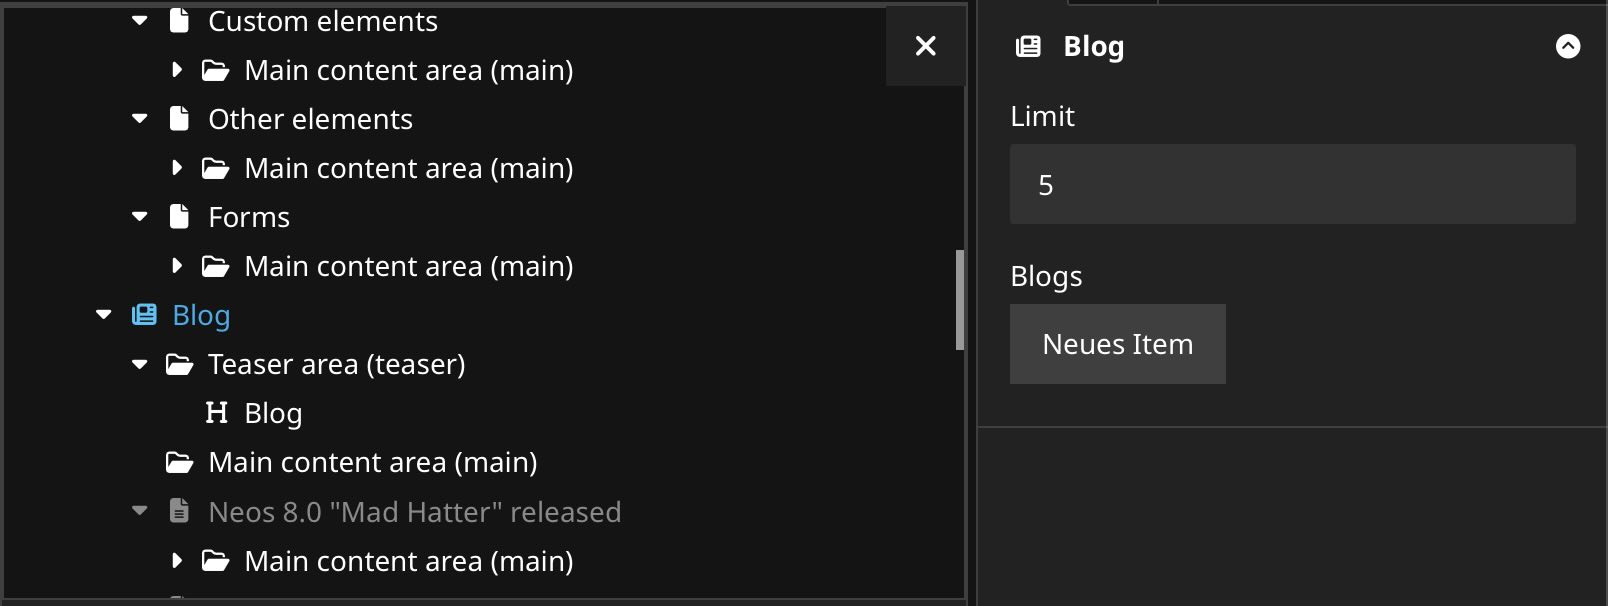The image size is (1608, 606).
Task: Collapse the Teaser area node
Action: (140, 363)
